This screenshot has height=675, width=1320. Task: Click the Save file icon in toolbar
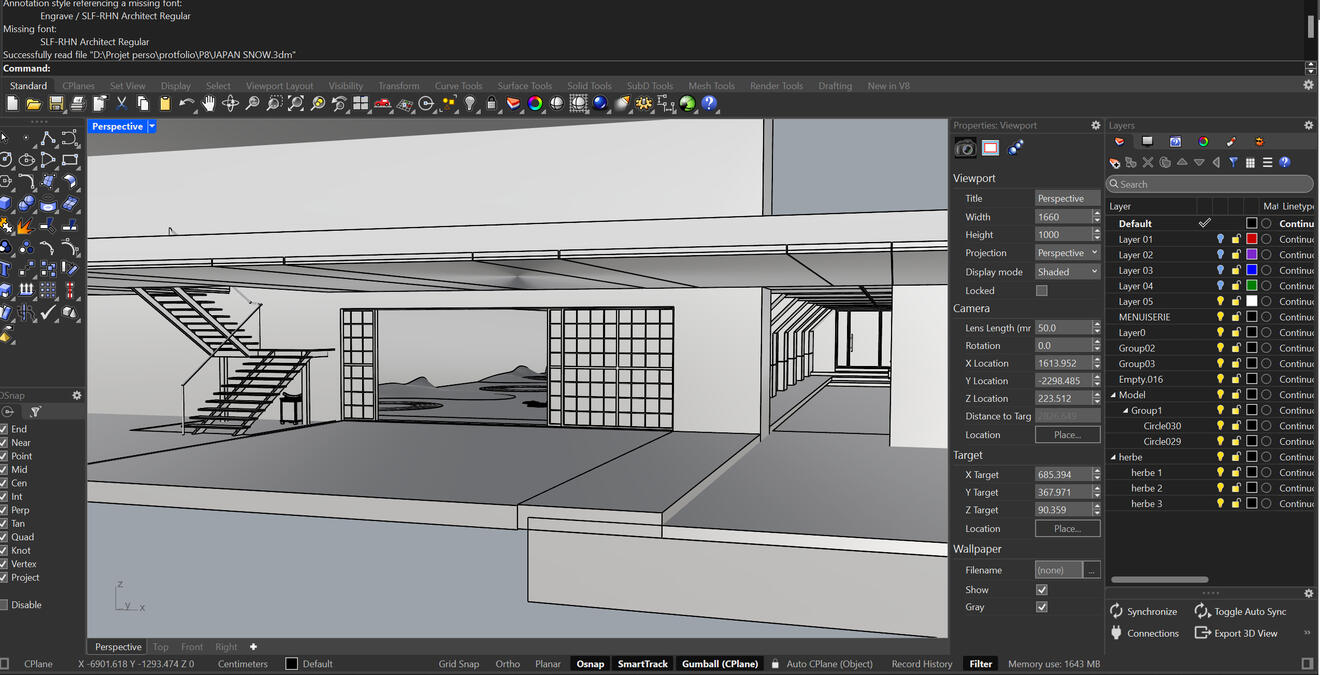point(55,103)
